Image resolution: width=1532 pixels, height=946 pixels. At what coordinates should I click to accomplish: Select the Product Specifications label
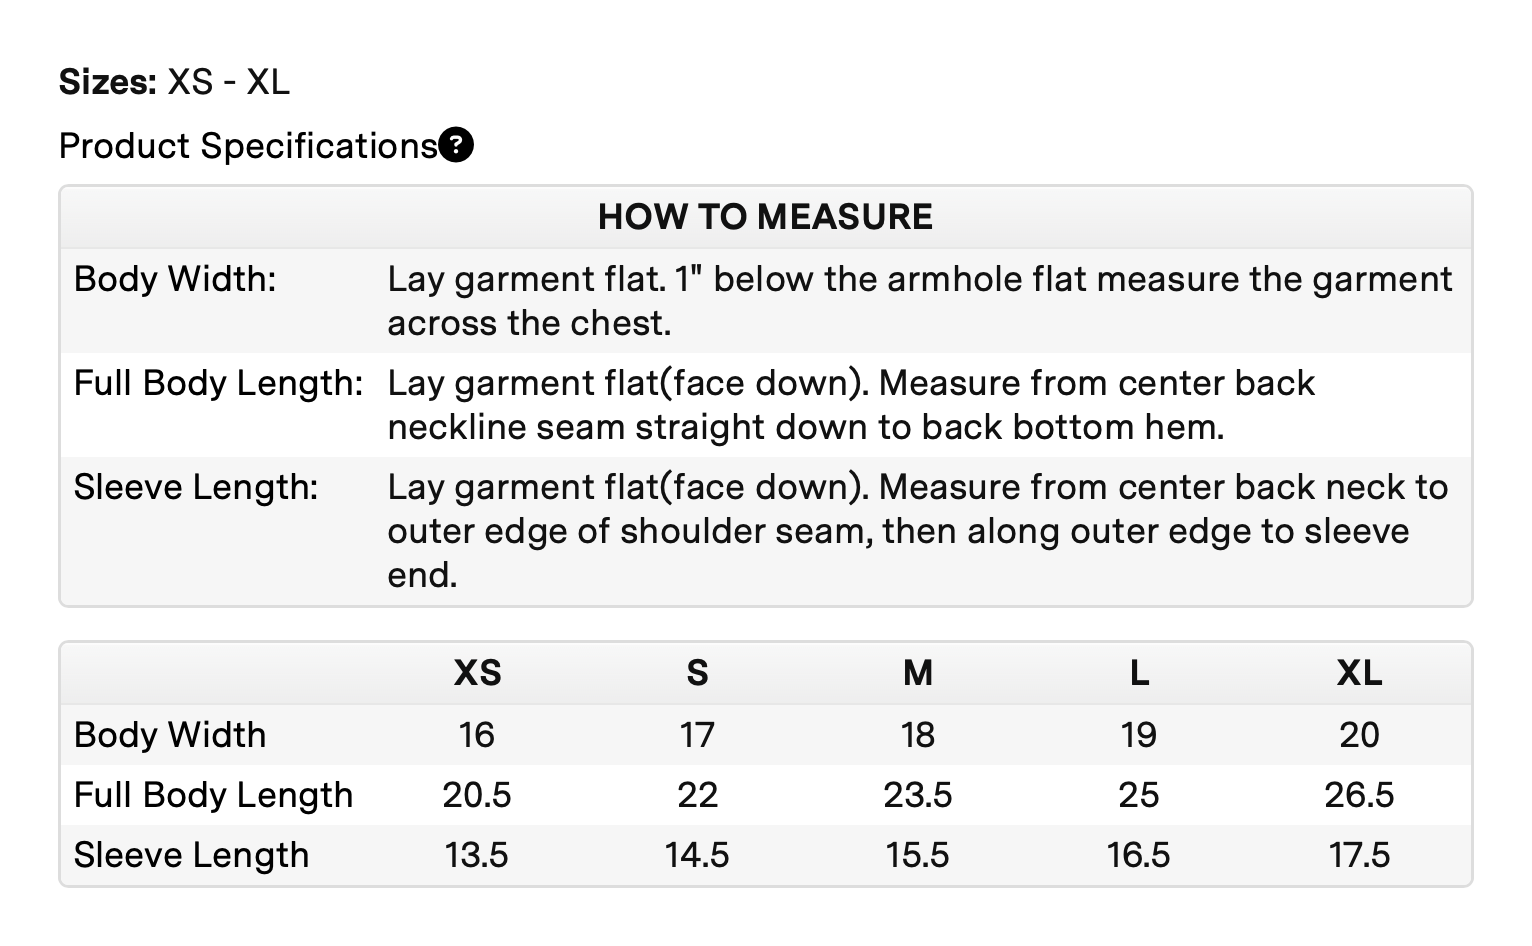click(x=248, y=146)
